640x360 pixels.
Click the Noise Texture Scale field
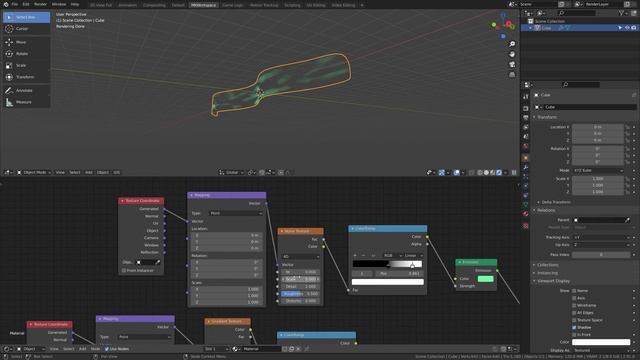(300, 279)
